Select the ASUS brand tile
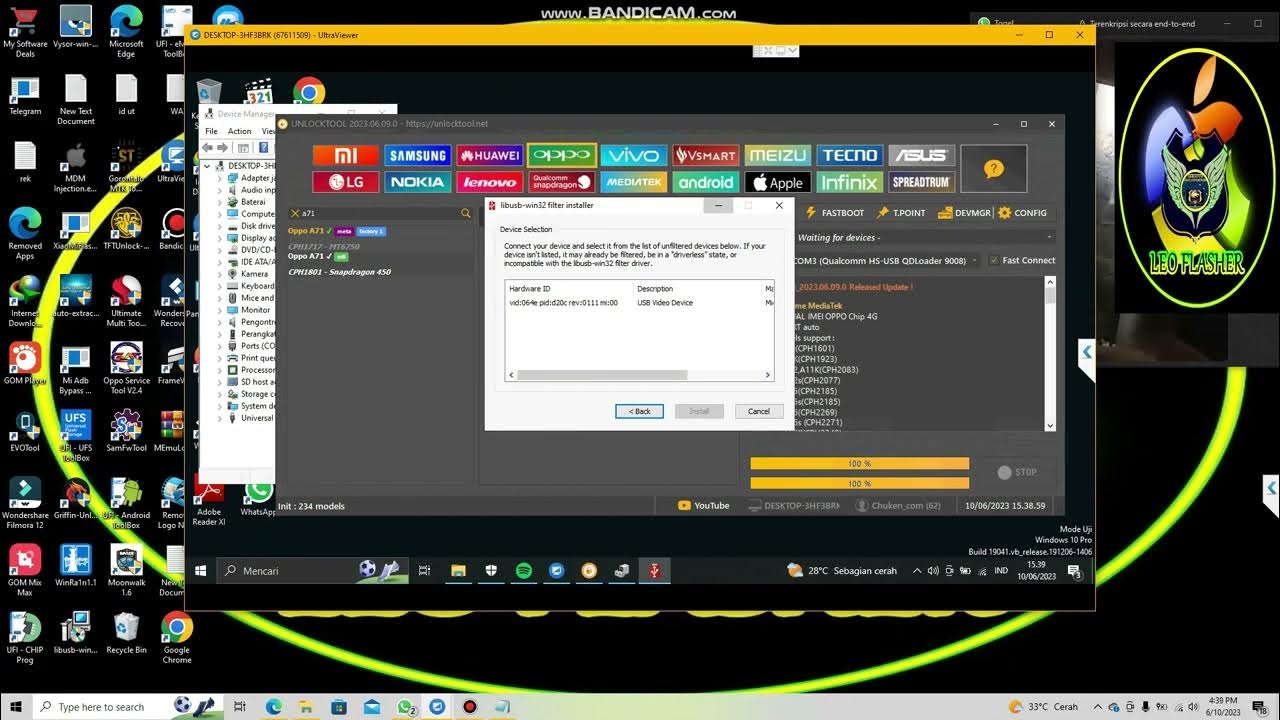 pos(922,155)
